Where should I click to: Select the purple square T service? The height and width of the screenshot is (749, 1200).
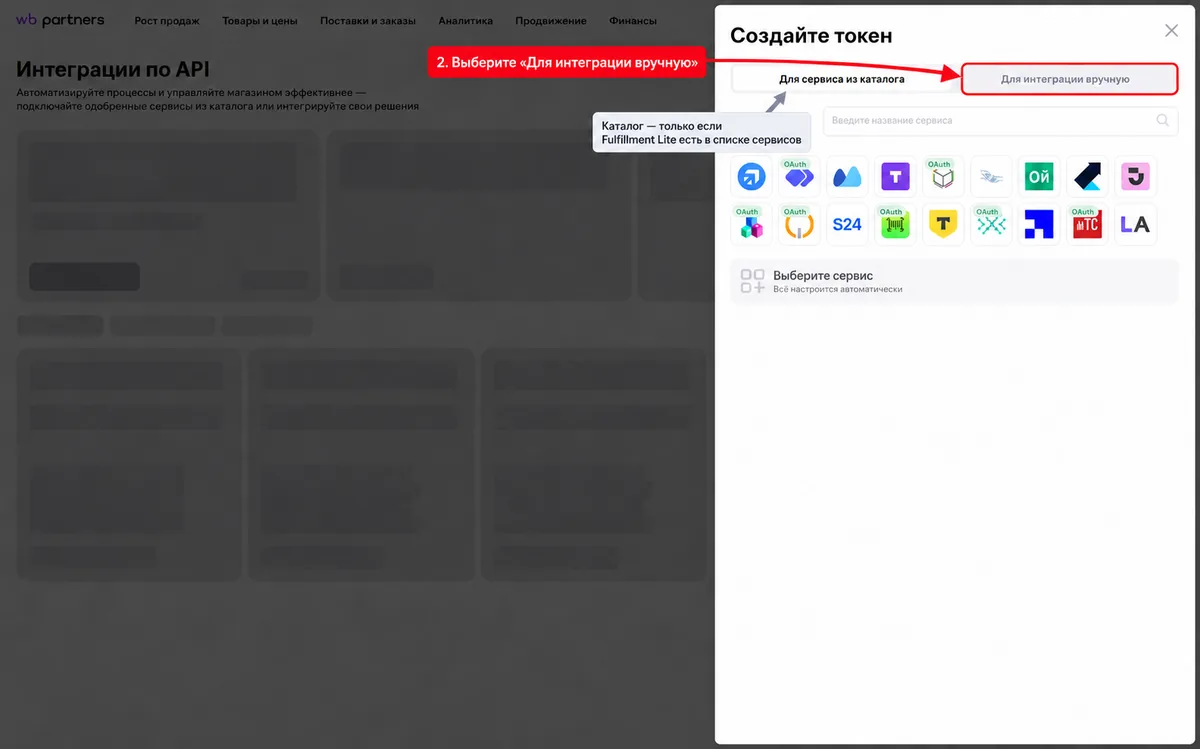pos(895,177)
